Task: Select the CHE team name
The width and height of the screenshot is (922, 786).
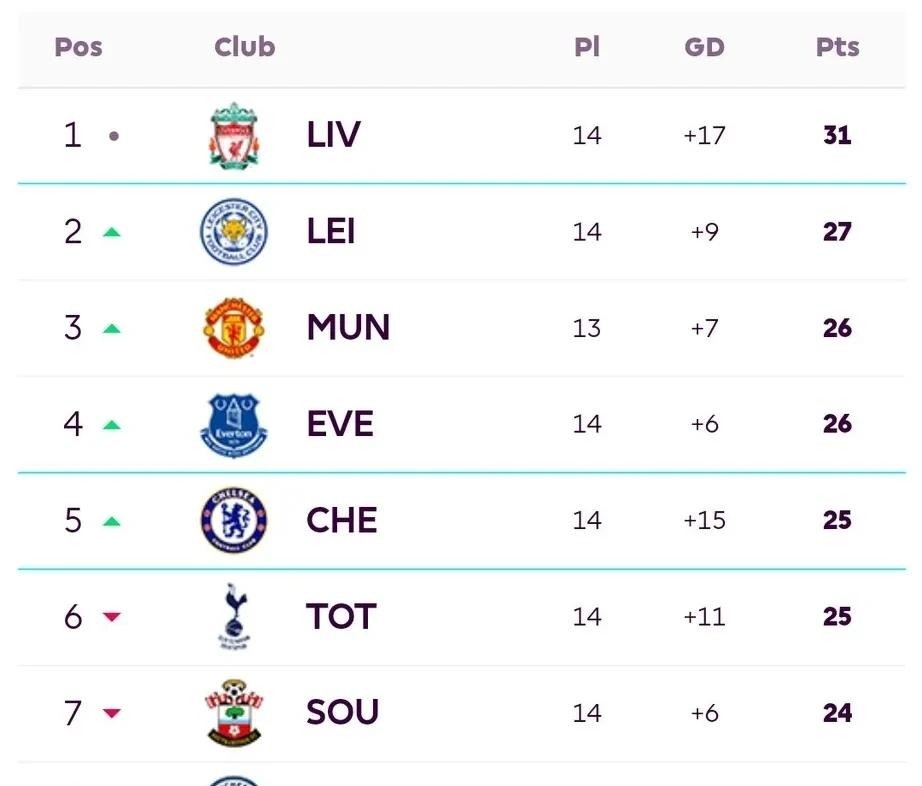Action: click(x=342, y=520)
